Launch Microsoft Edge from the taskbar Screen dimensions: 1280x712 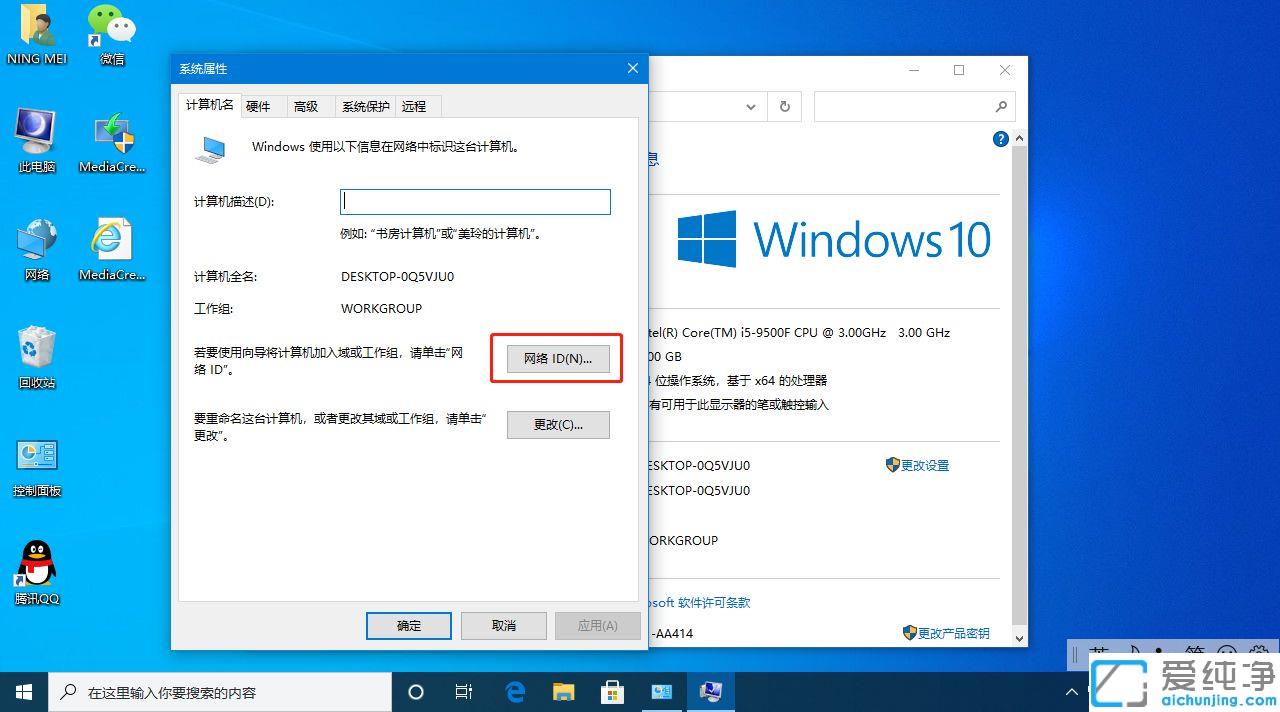pos(515,691)
